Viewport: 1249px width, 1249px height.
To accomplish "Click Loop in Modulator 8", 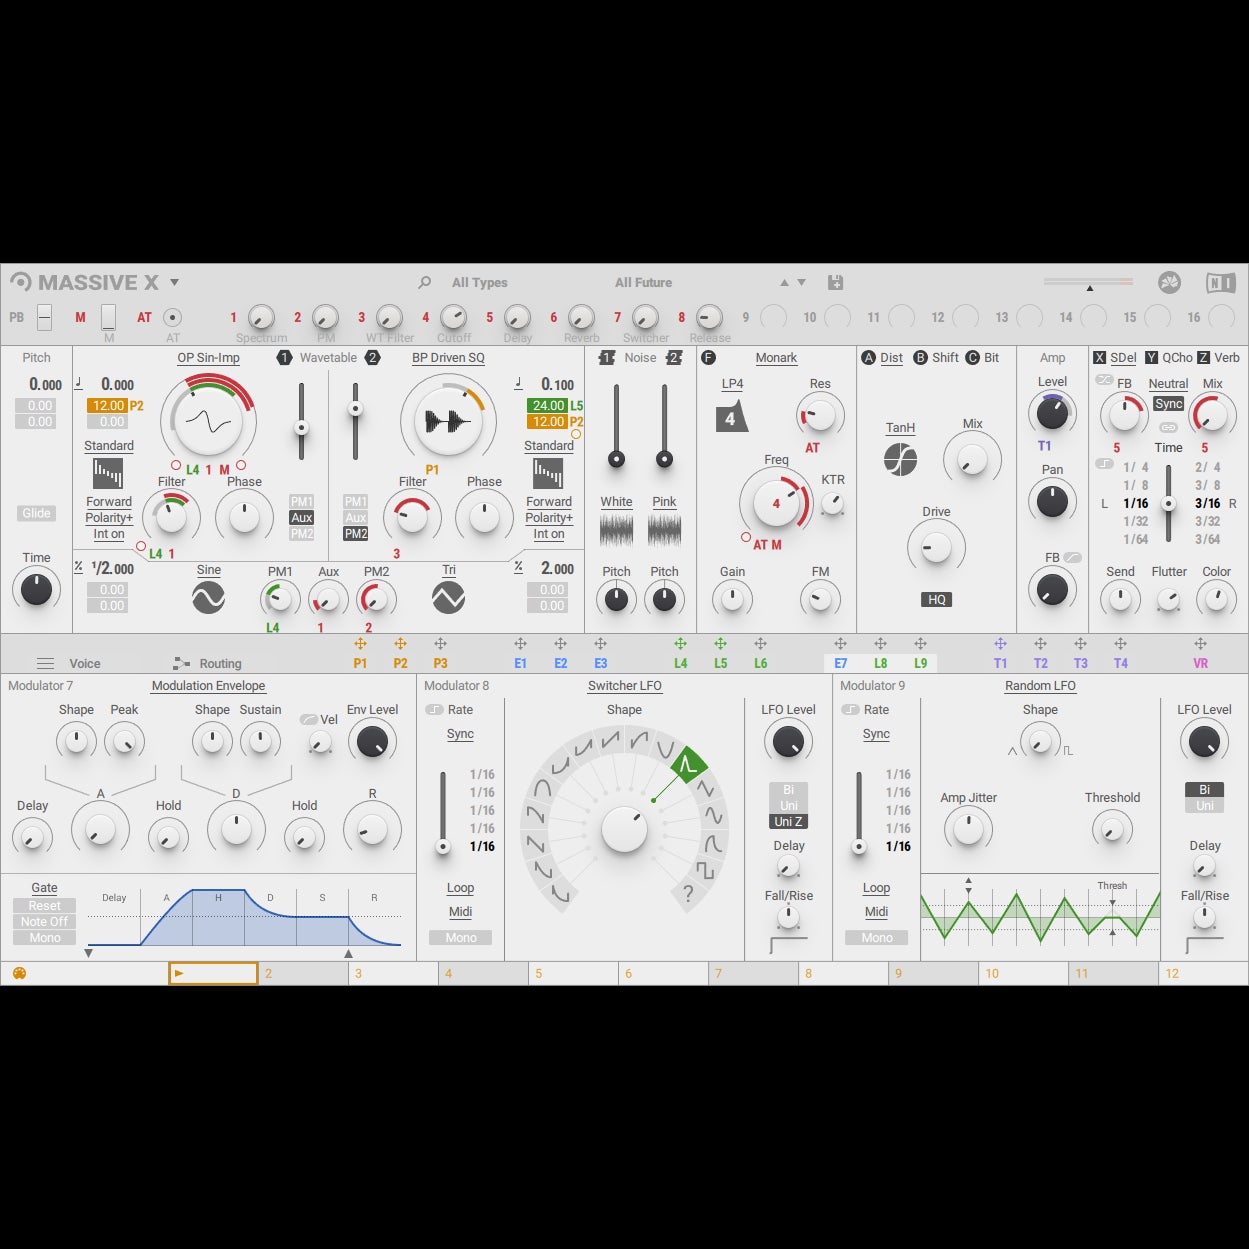I will tap(460, 888).
